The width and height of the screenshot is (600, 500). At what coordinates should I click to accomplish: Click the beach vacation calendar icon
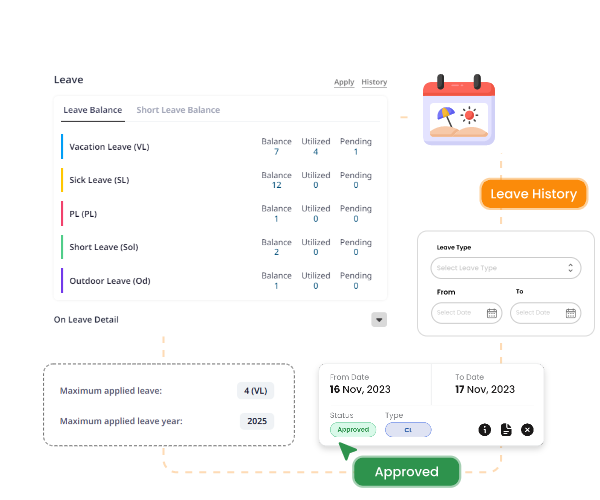point(459,110)
